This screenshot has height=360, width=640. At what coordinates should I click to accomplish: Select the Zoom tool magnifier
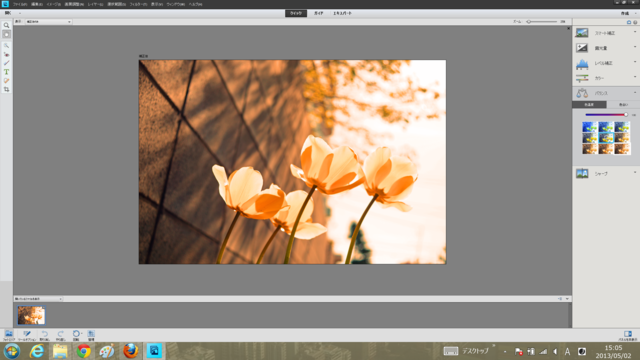(x=6, y=25)
